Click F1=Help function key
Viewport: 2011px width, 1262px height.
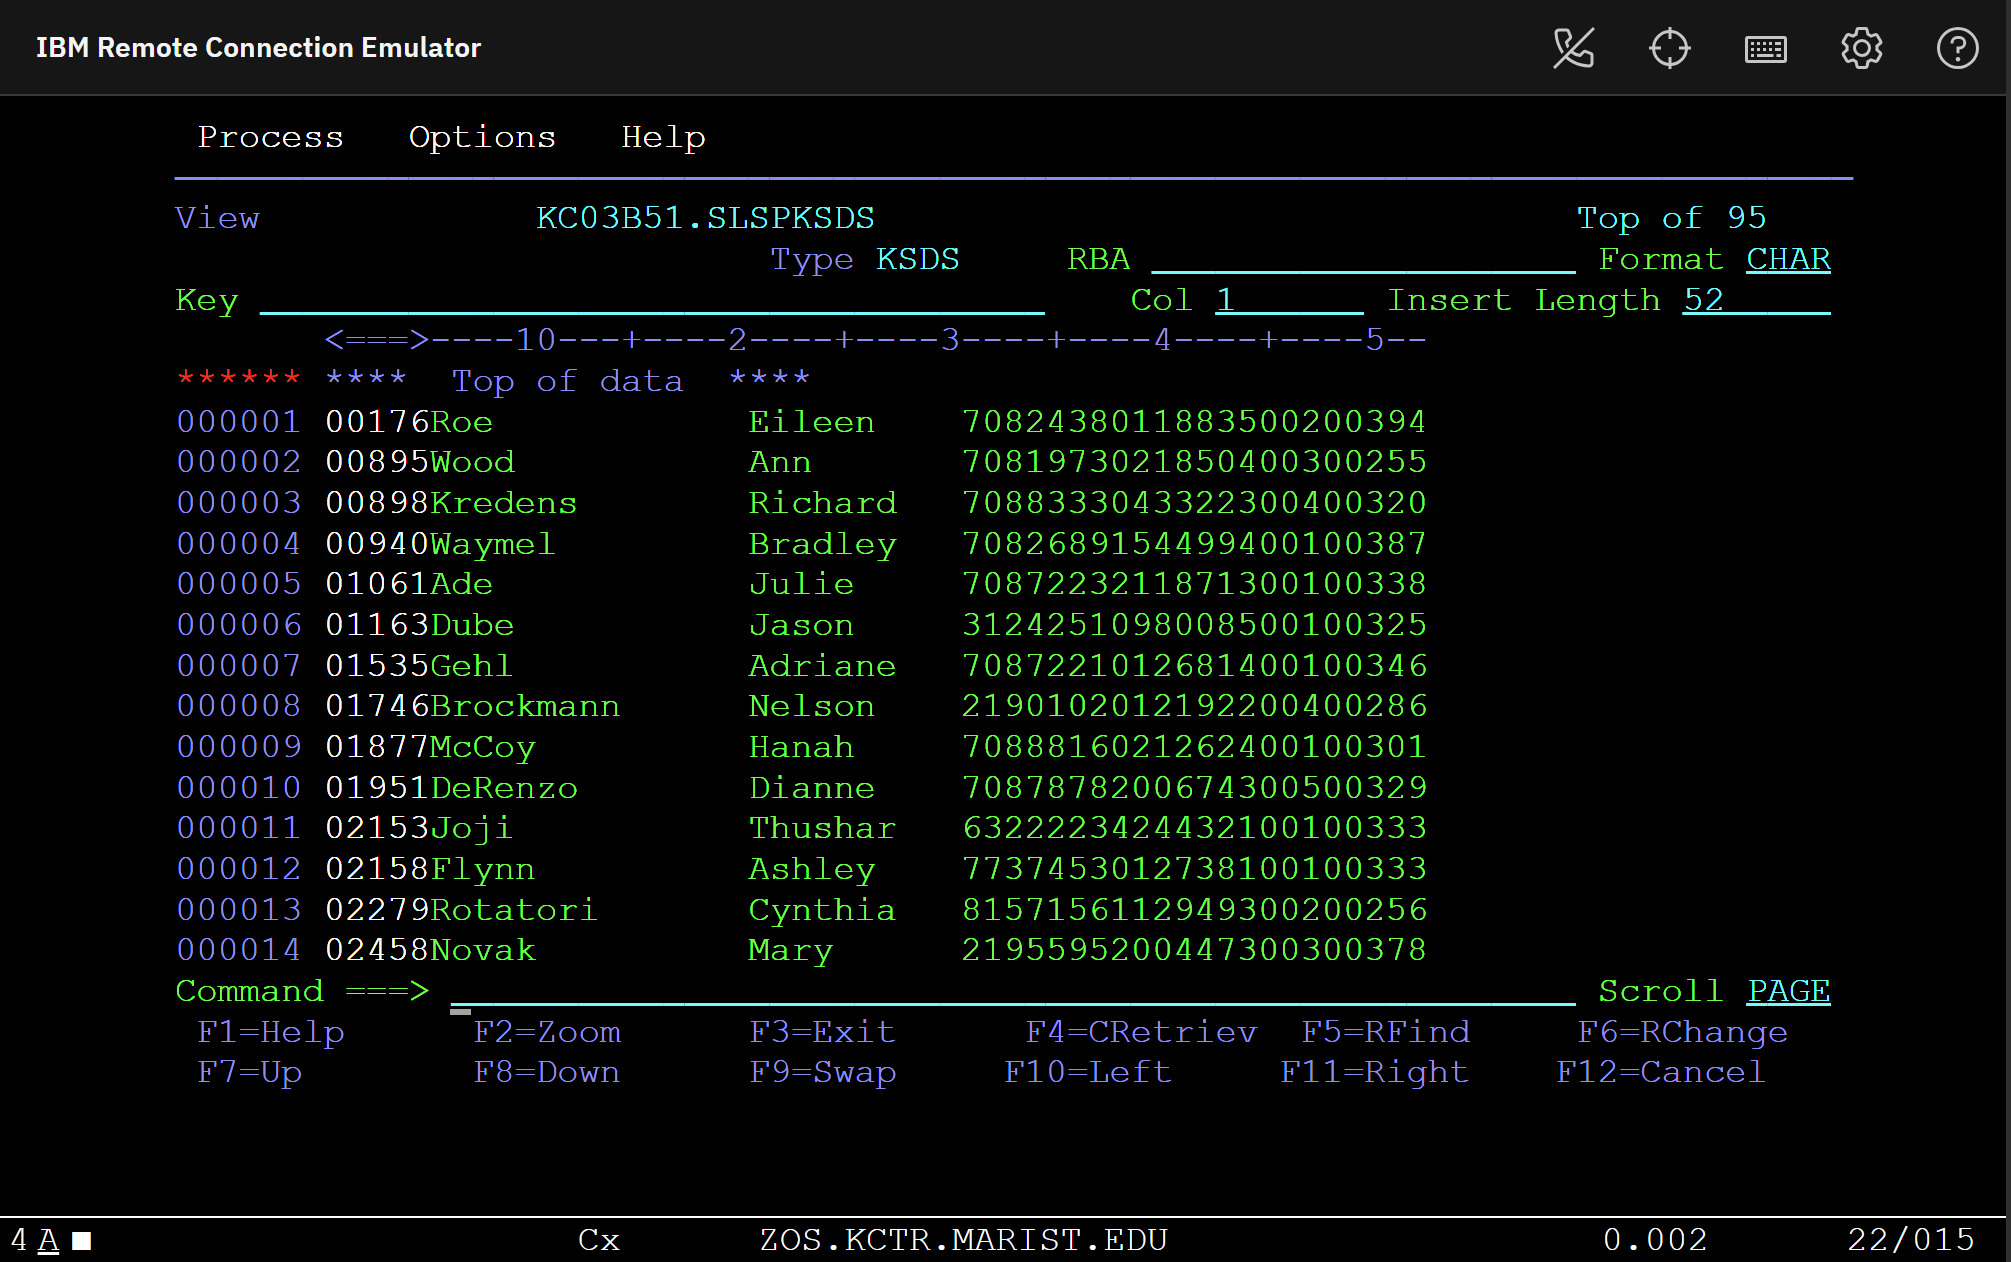tap(271, 1032)
